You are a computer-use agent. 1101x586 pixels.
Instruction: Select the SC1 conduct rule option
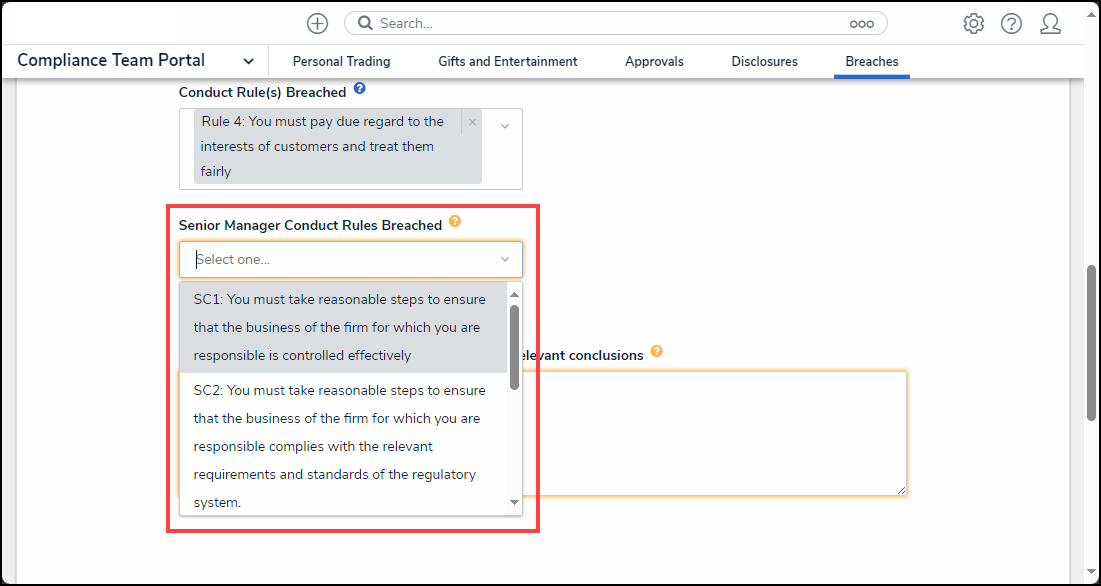[340, 327]
